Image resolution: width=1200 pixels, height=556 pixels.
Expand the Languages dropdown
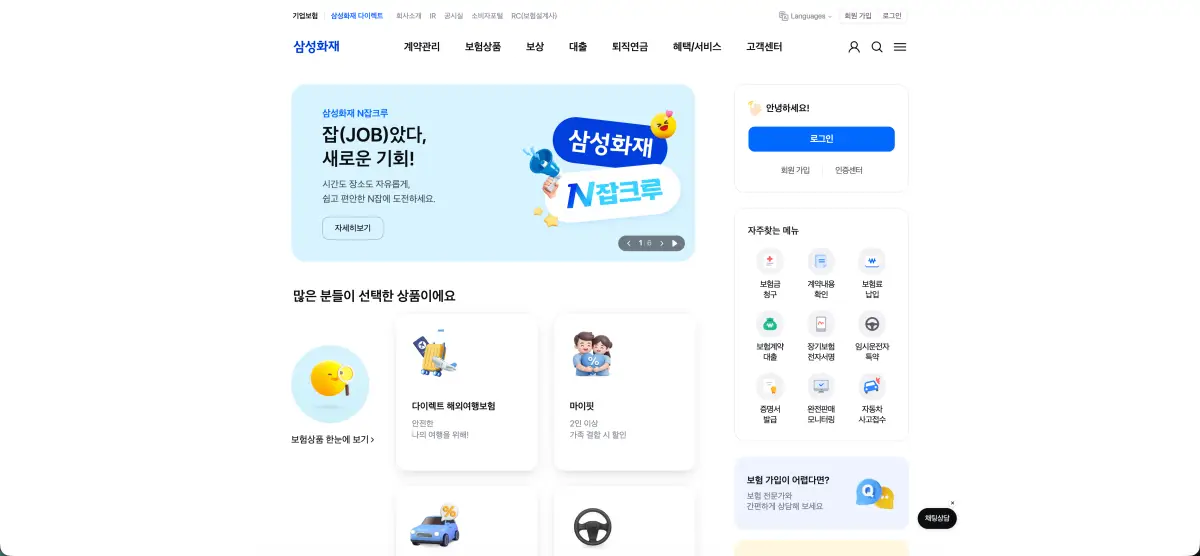click(x=805, y=16)
